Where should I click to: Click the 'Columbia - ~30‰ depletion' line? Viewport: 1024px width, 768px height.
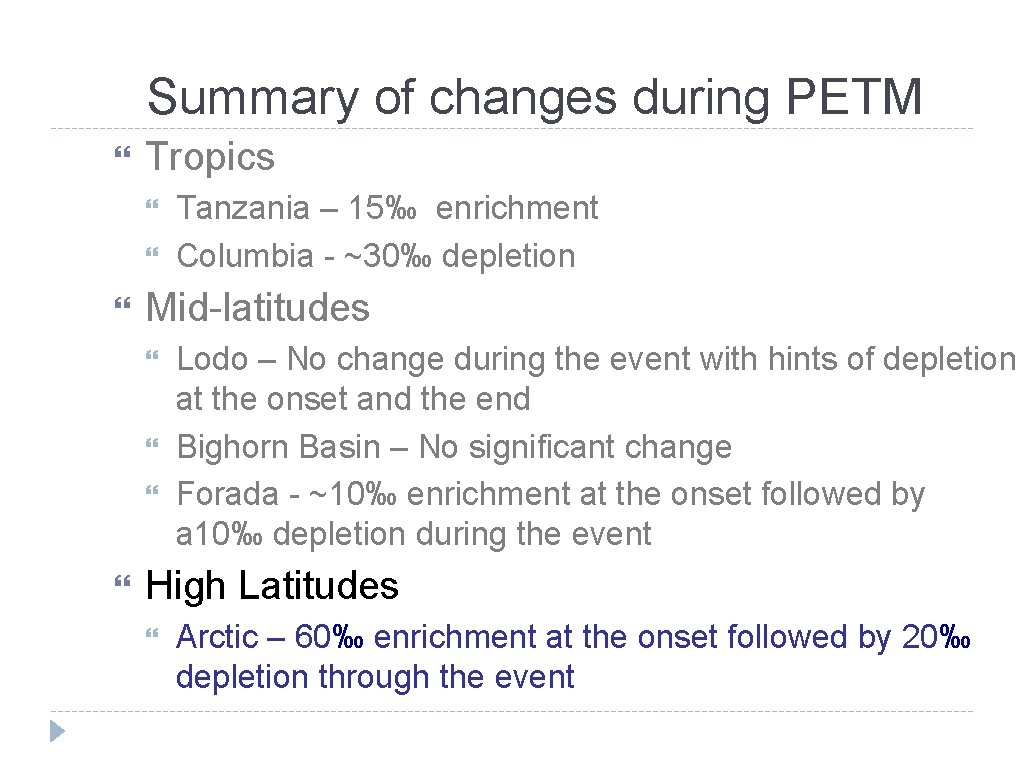[375, 256]
